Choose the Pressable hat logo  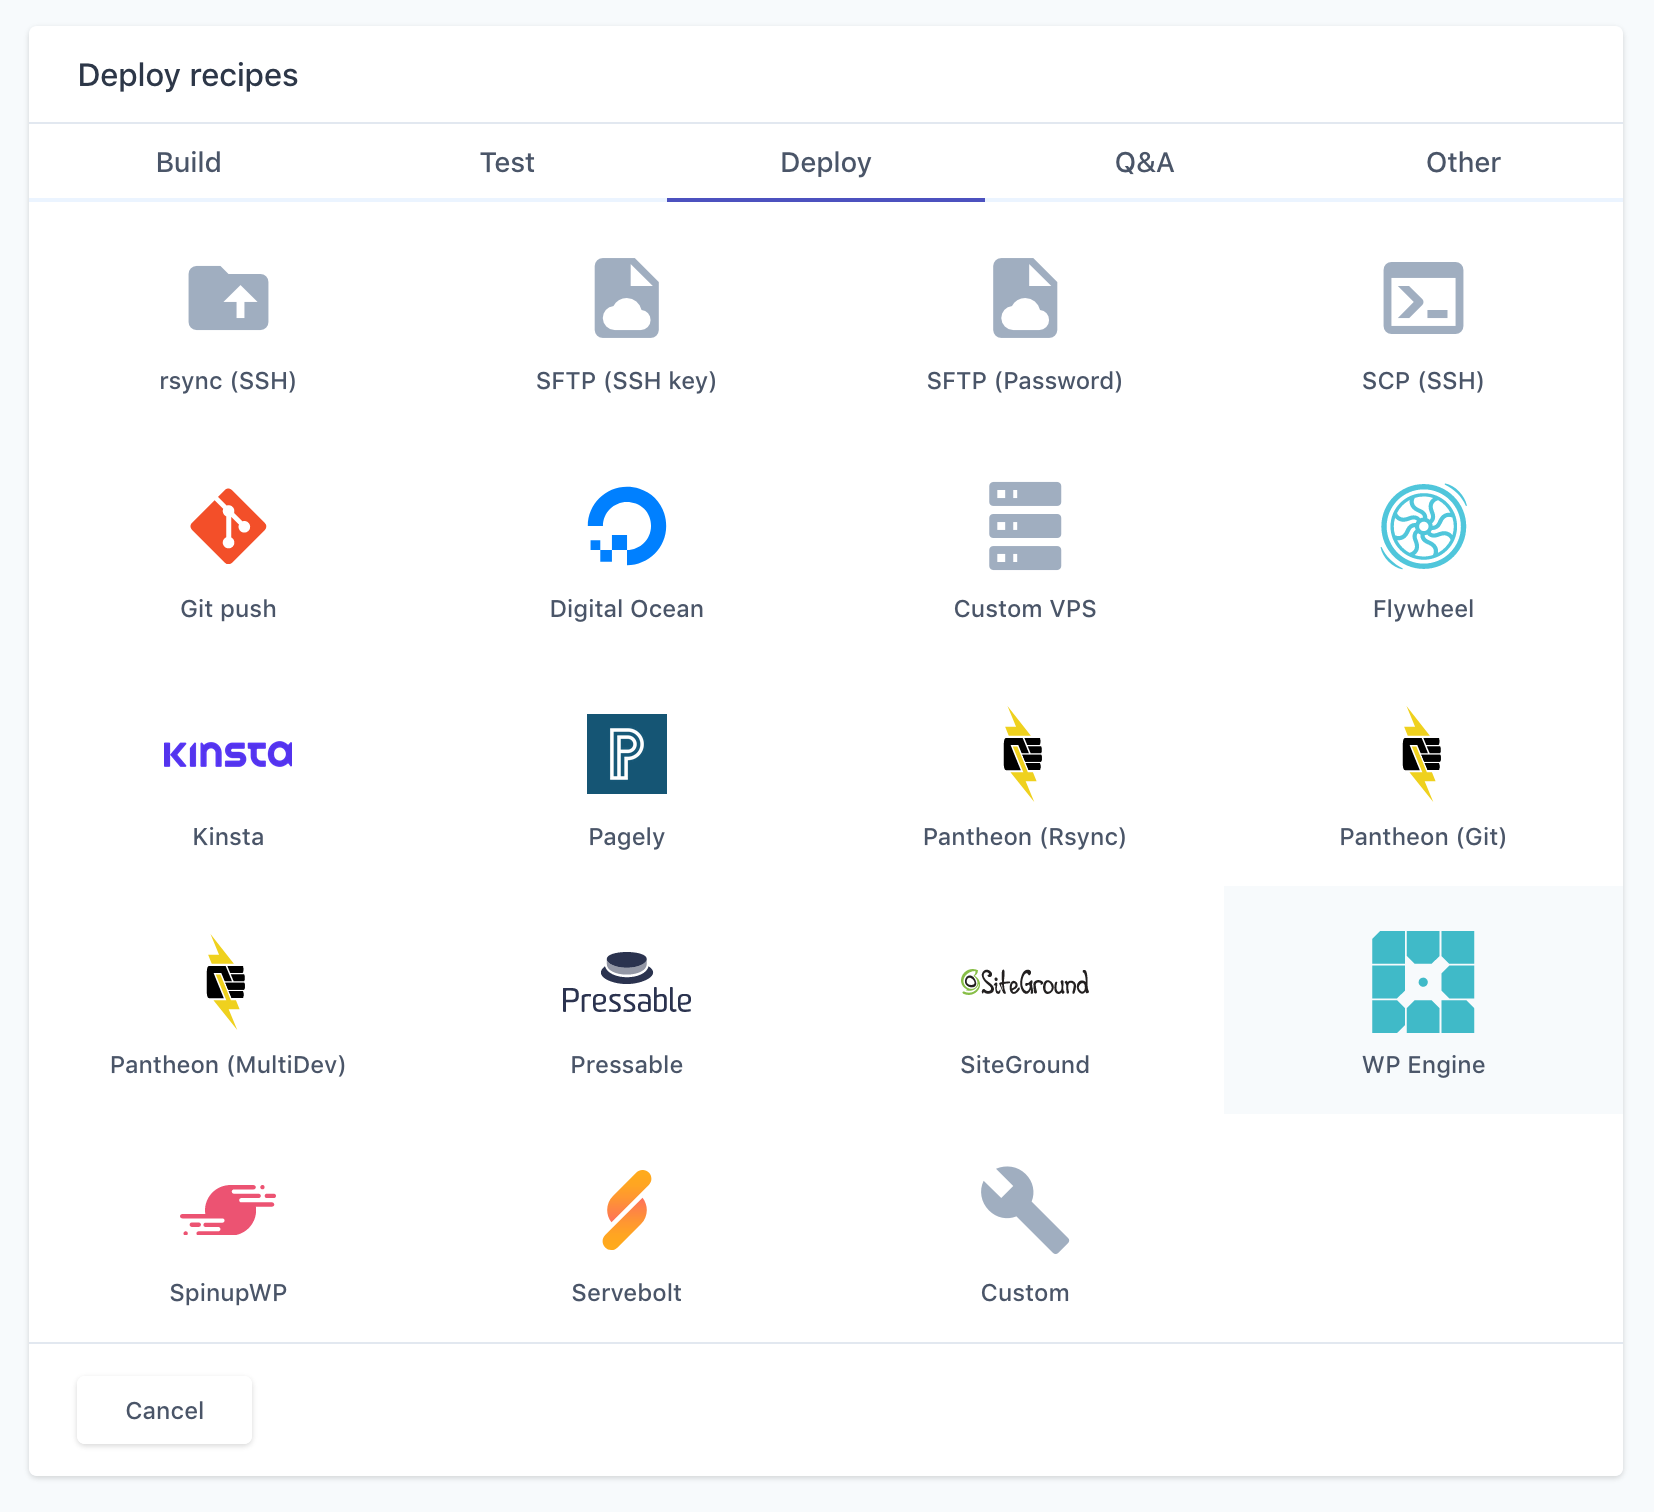tap(627, 983)
